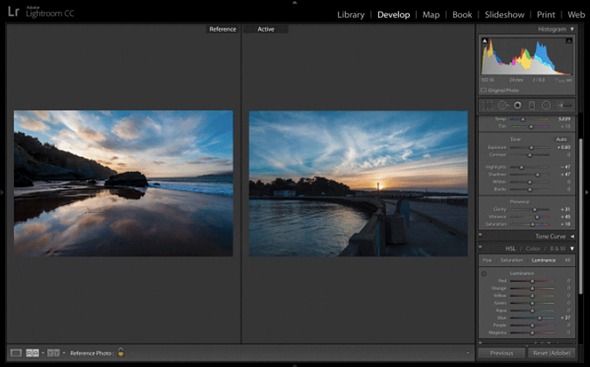Switch to Loupe view icon
590x367 pixels.
click(x=16, y=353)
